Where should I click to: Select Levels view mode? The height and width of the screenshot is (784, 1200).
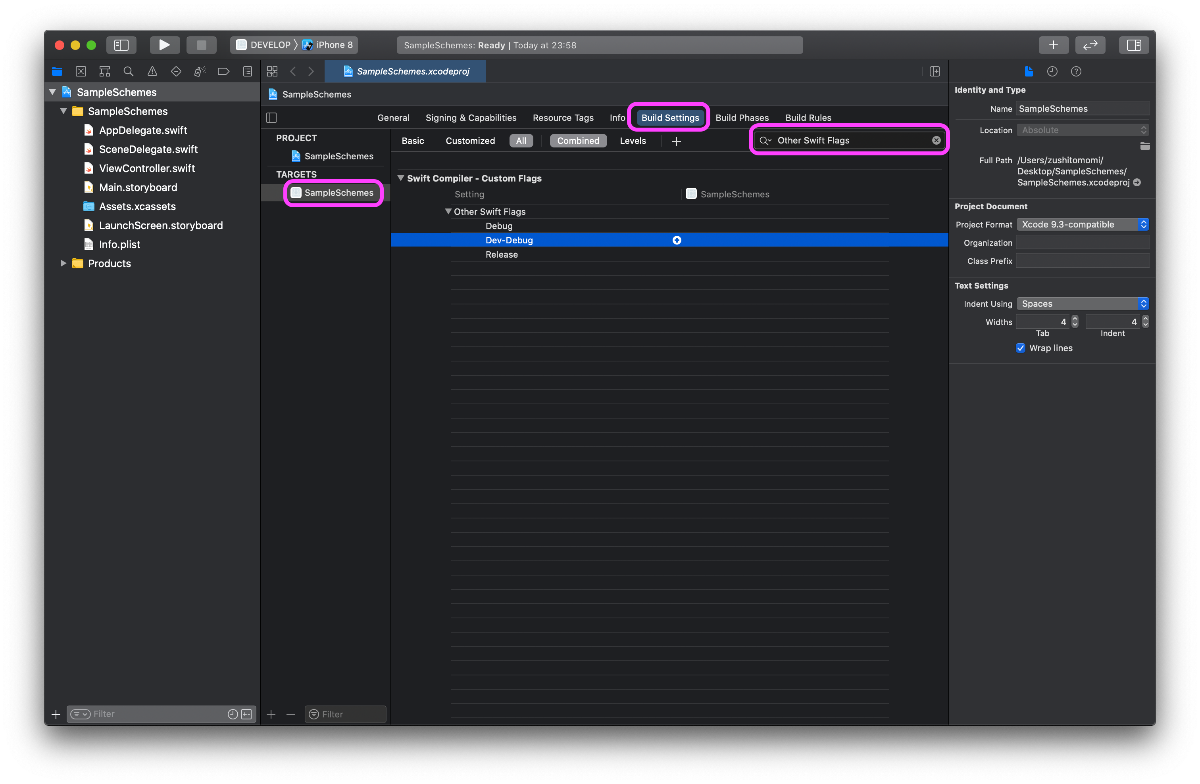[x=633, y=141]
